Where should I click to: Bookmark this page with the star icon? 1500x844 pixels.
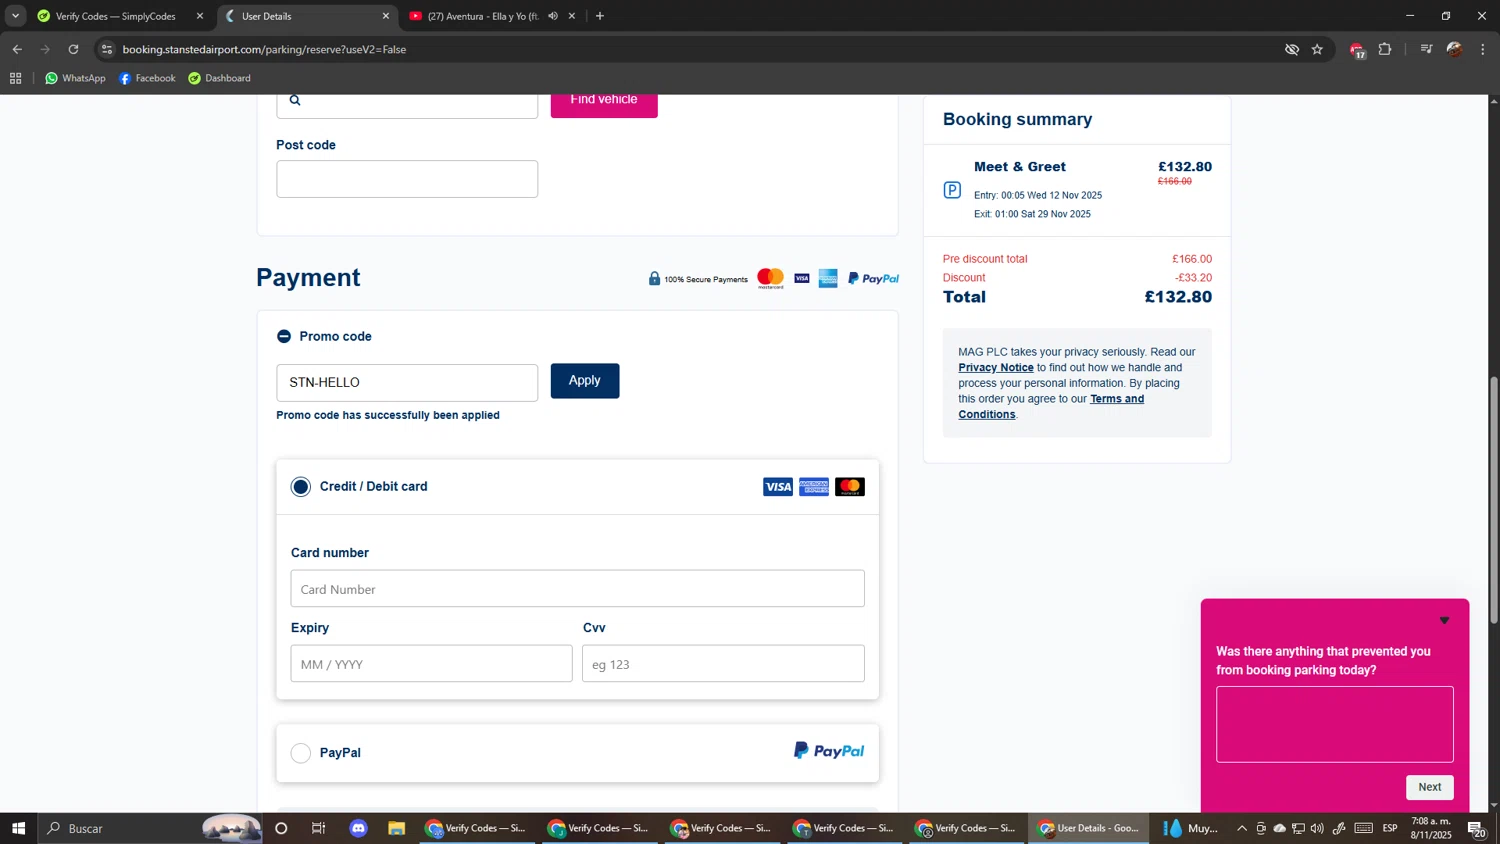click(1317, 49)
